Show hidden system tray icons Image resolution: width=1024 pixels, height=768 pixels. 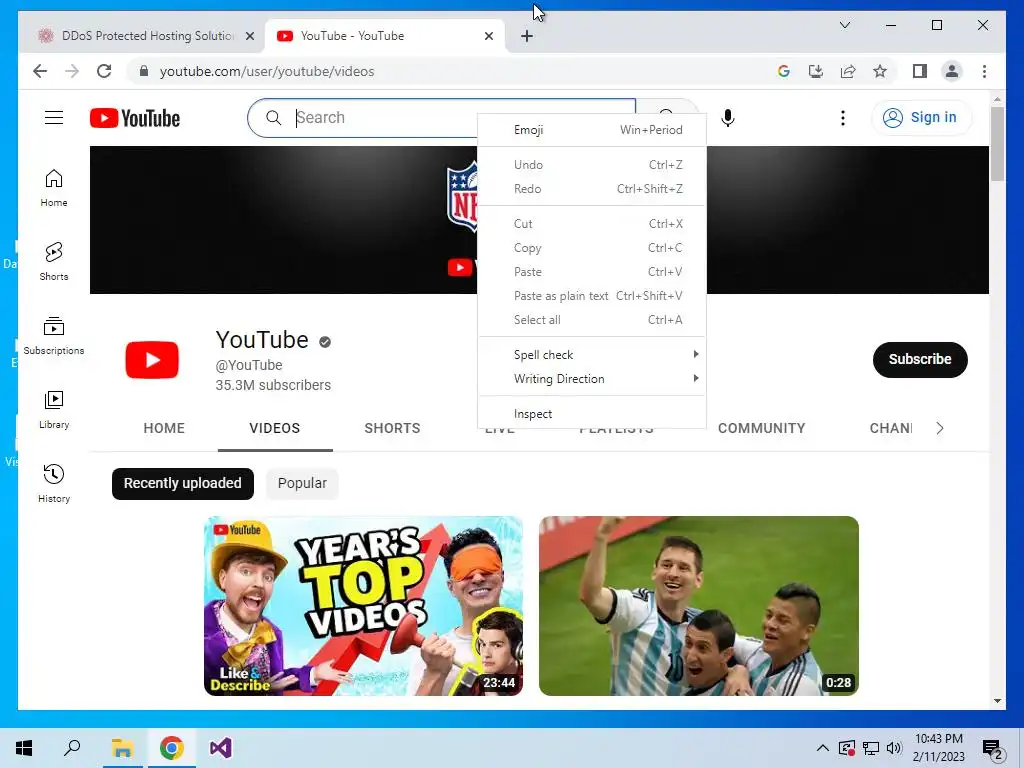(x=823, y=748)
